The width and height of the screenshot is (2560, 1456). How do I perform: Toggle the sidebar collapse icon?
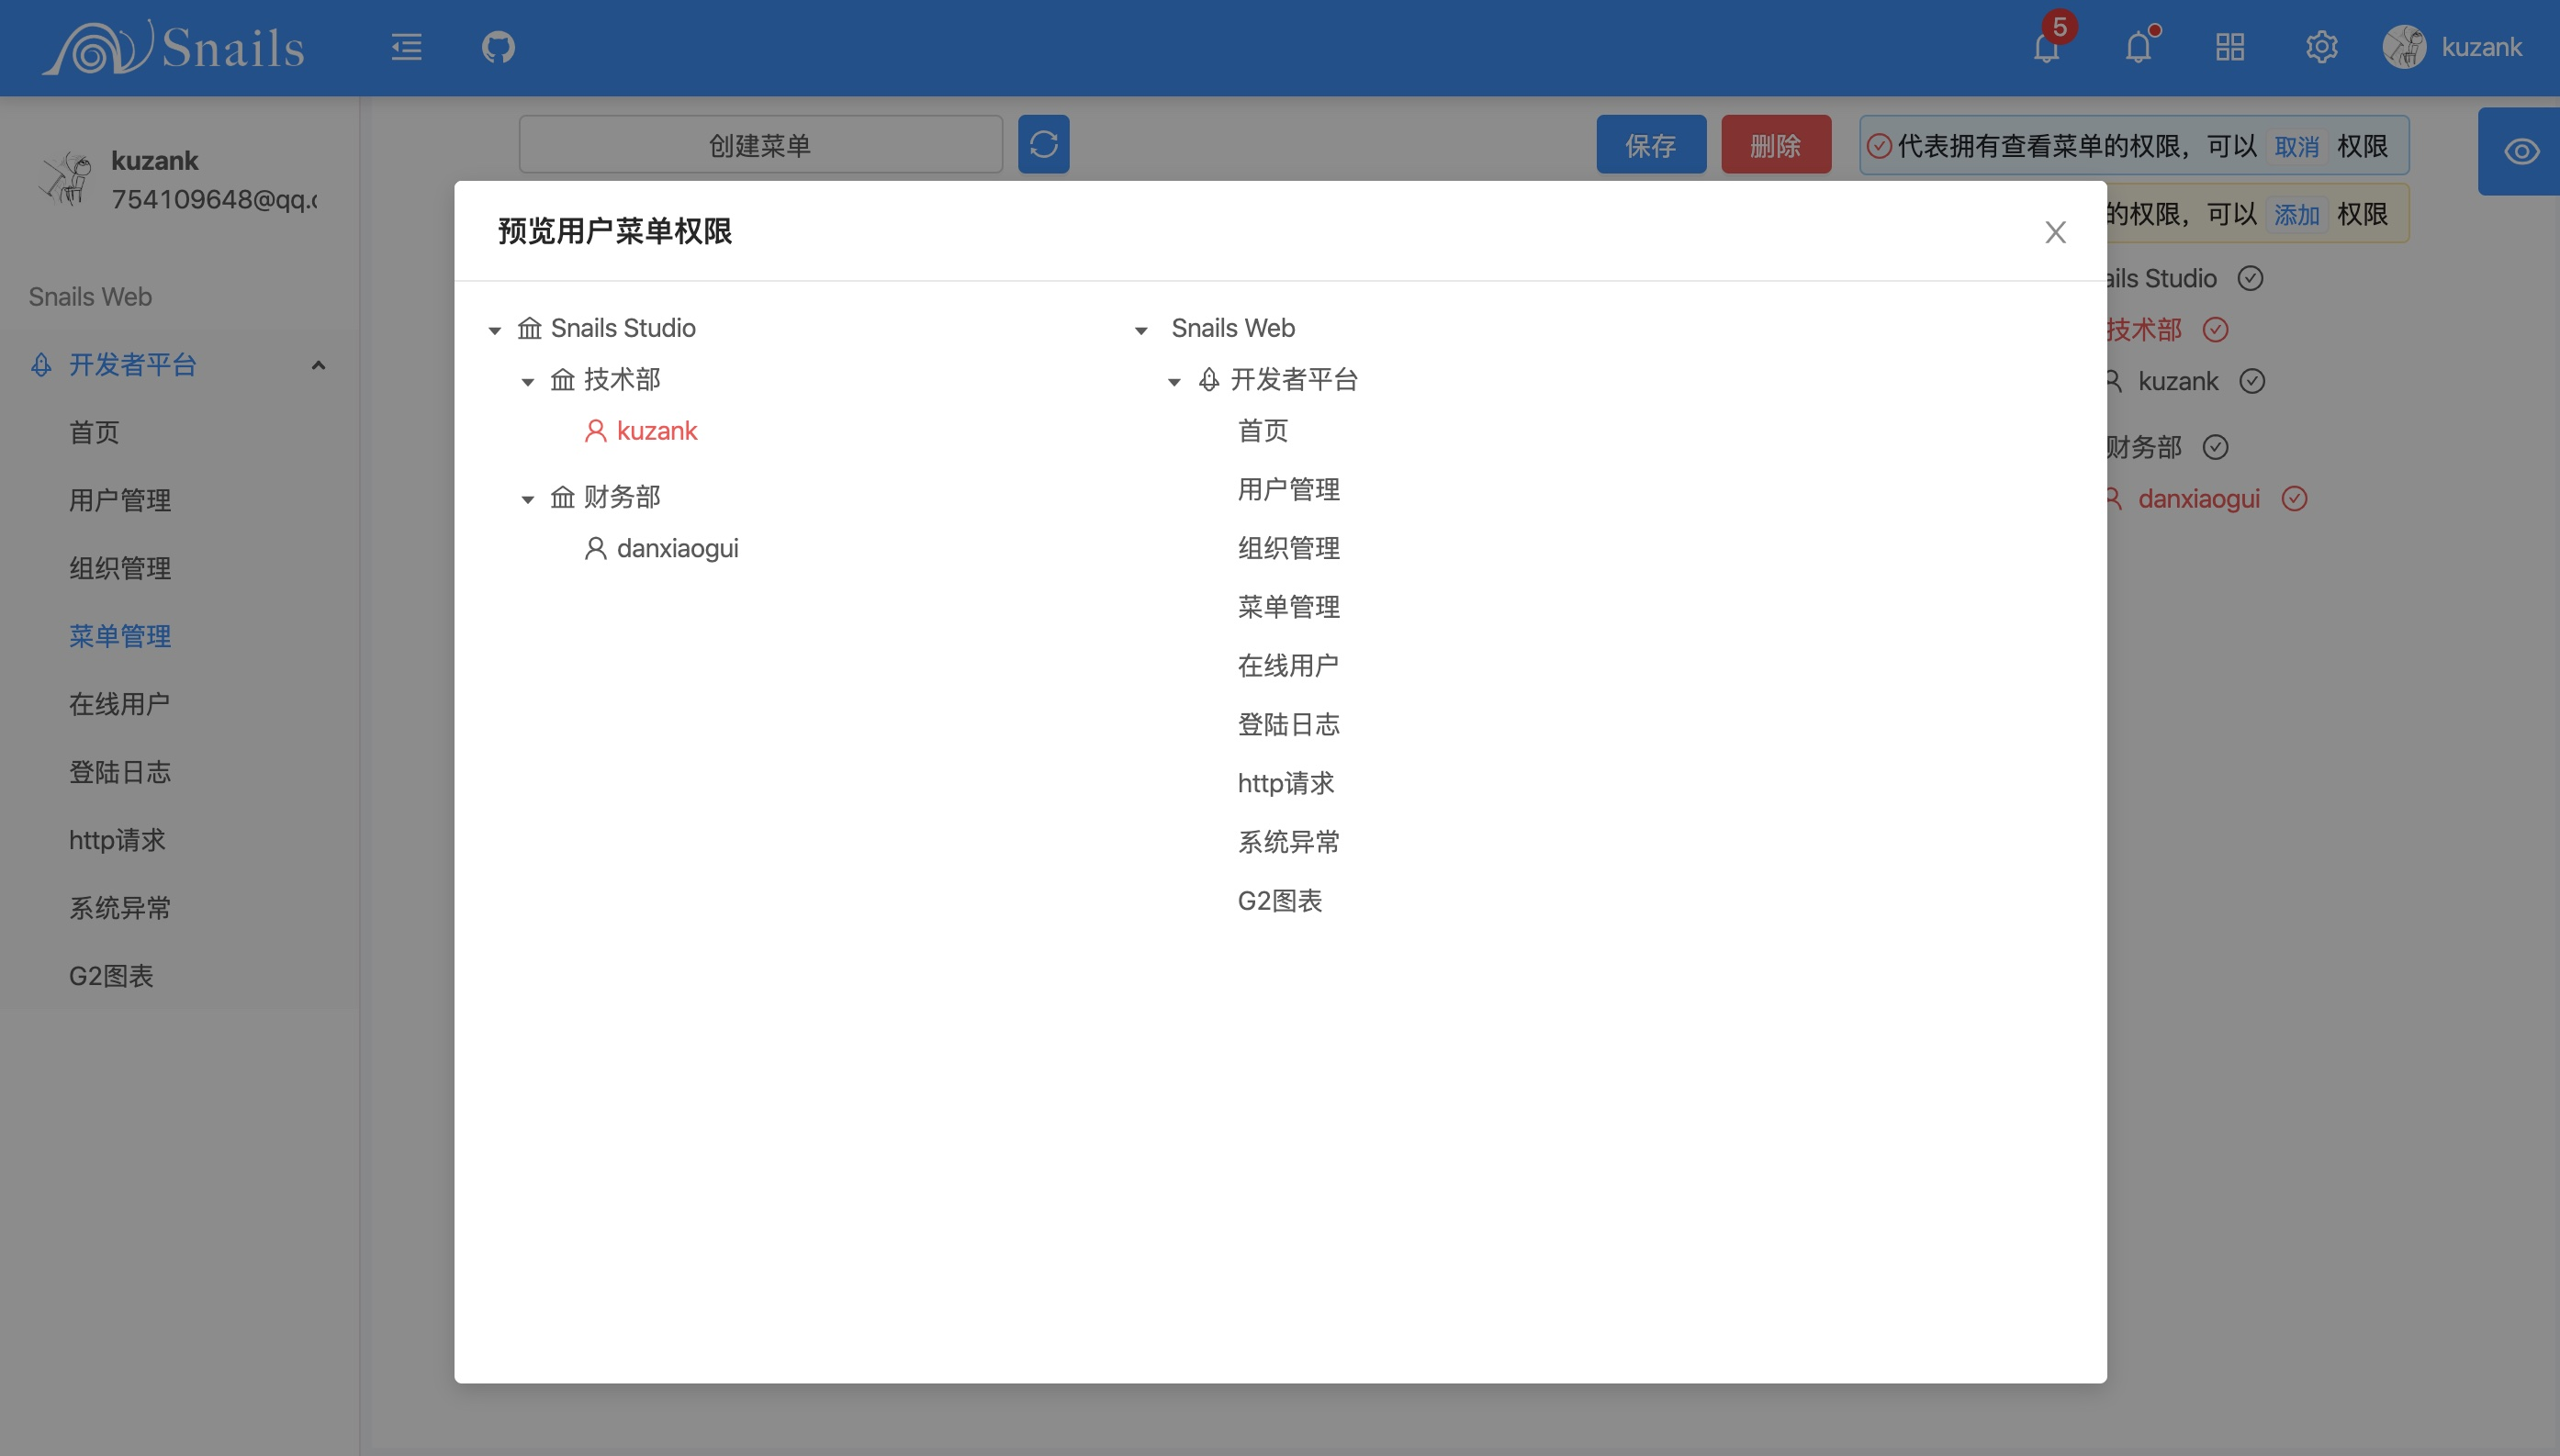pos(406,47)
